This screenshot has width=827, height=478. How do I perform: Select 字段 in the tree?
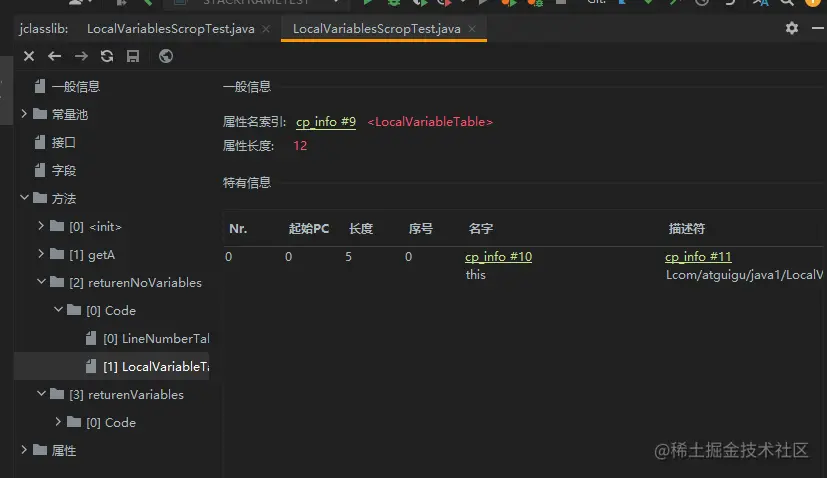64,170
